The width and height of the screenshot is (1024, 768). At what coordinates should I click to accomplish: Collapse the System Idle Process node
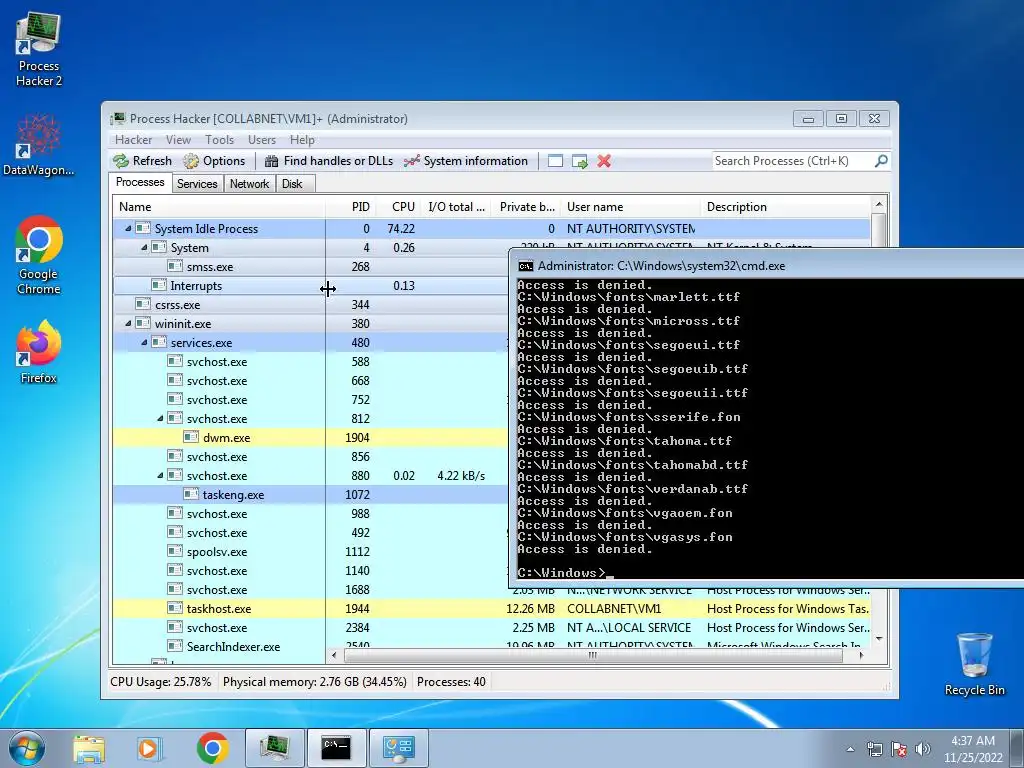(x=129, y=229)
